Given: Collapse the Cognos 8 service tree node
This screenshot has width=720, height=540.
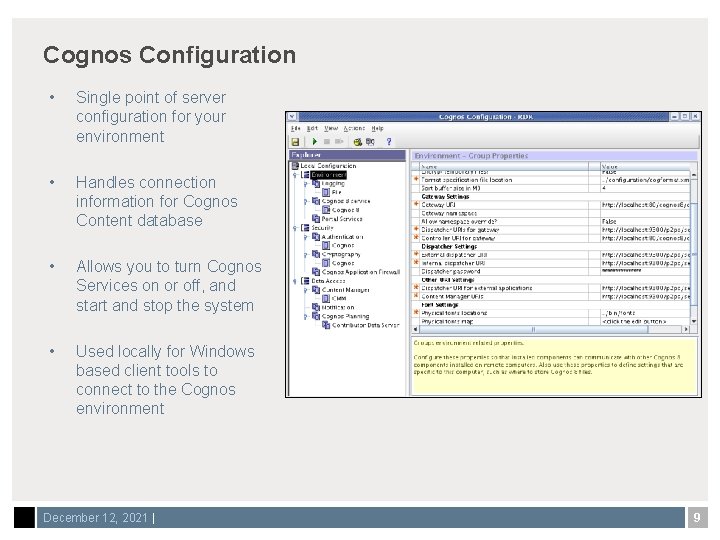Looking at the screenshot, I should tap(306, 201).
